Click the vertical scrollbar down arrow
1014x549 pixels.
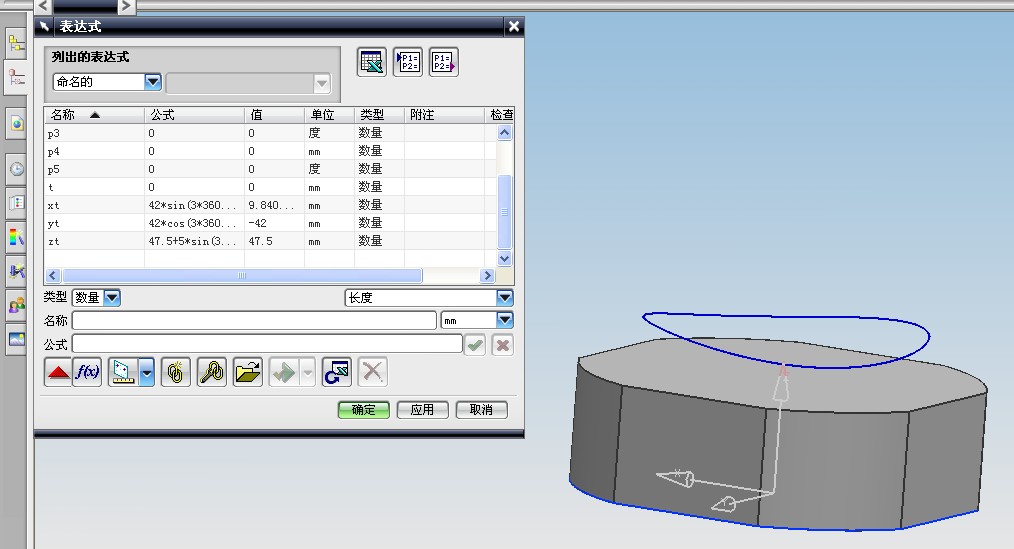[504, 259]
